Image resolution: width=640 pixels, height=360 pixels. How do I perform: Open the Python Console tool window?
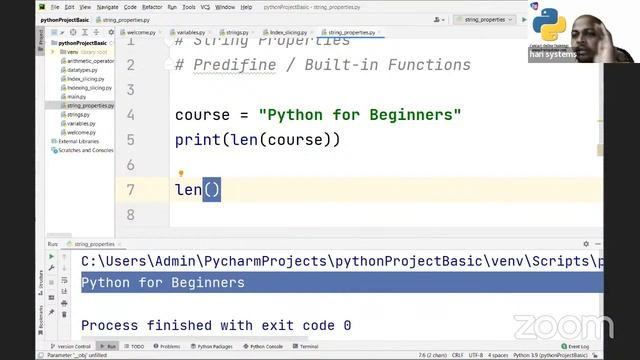click(262, 346)
